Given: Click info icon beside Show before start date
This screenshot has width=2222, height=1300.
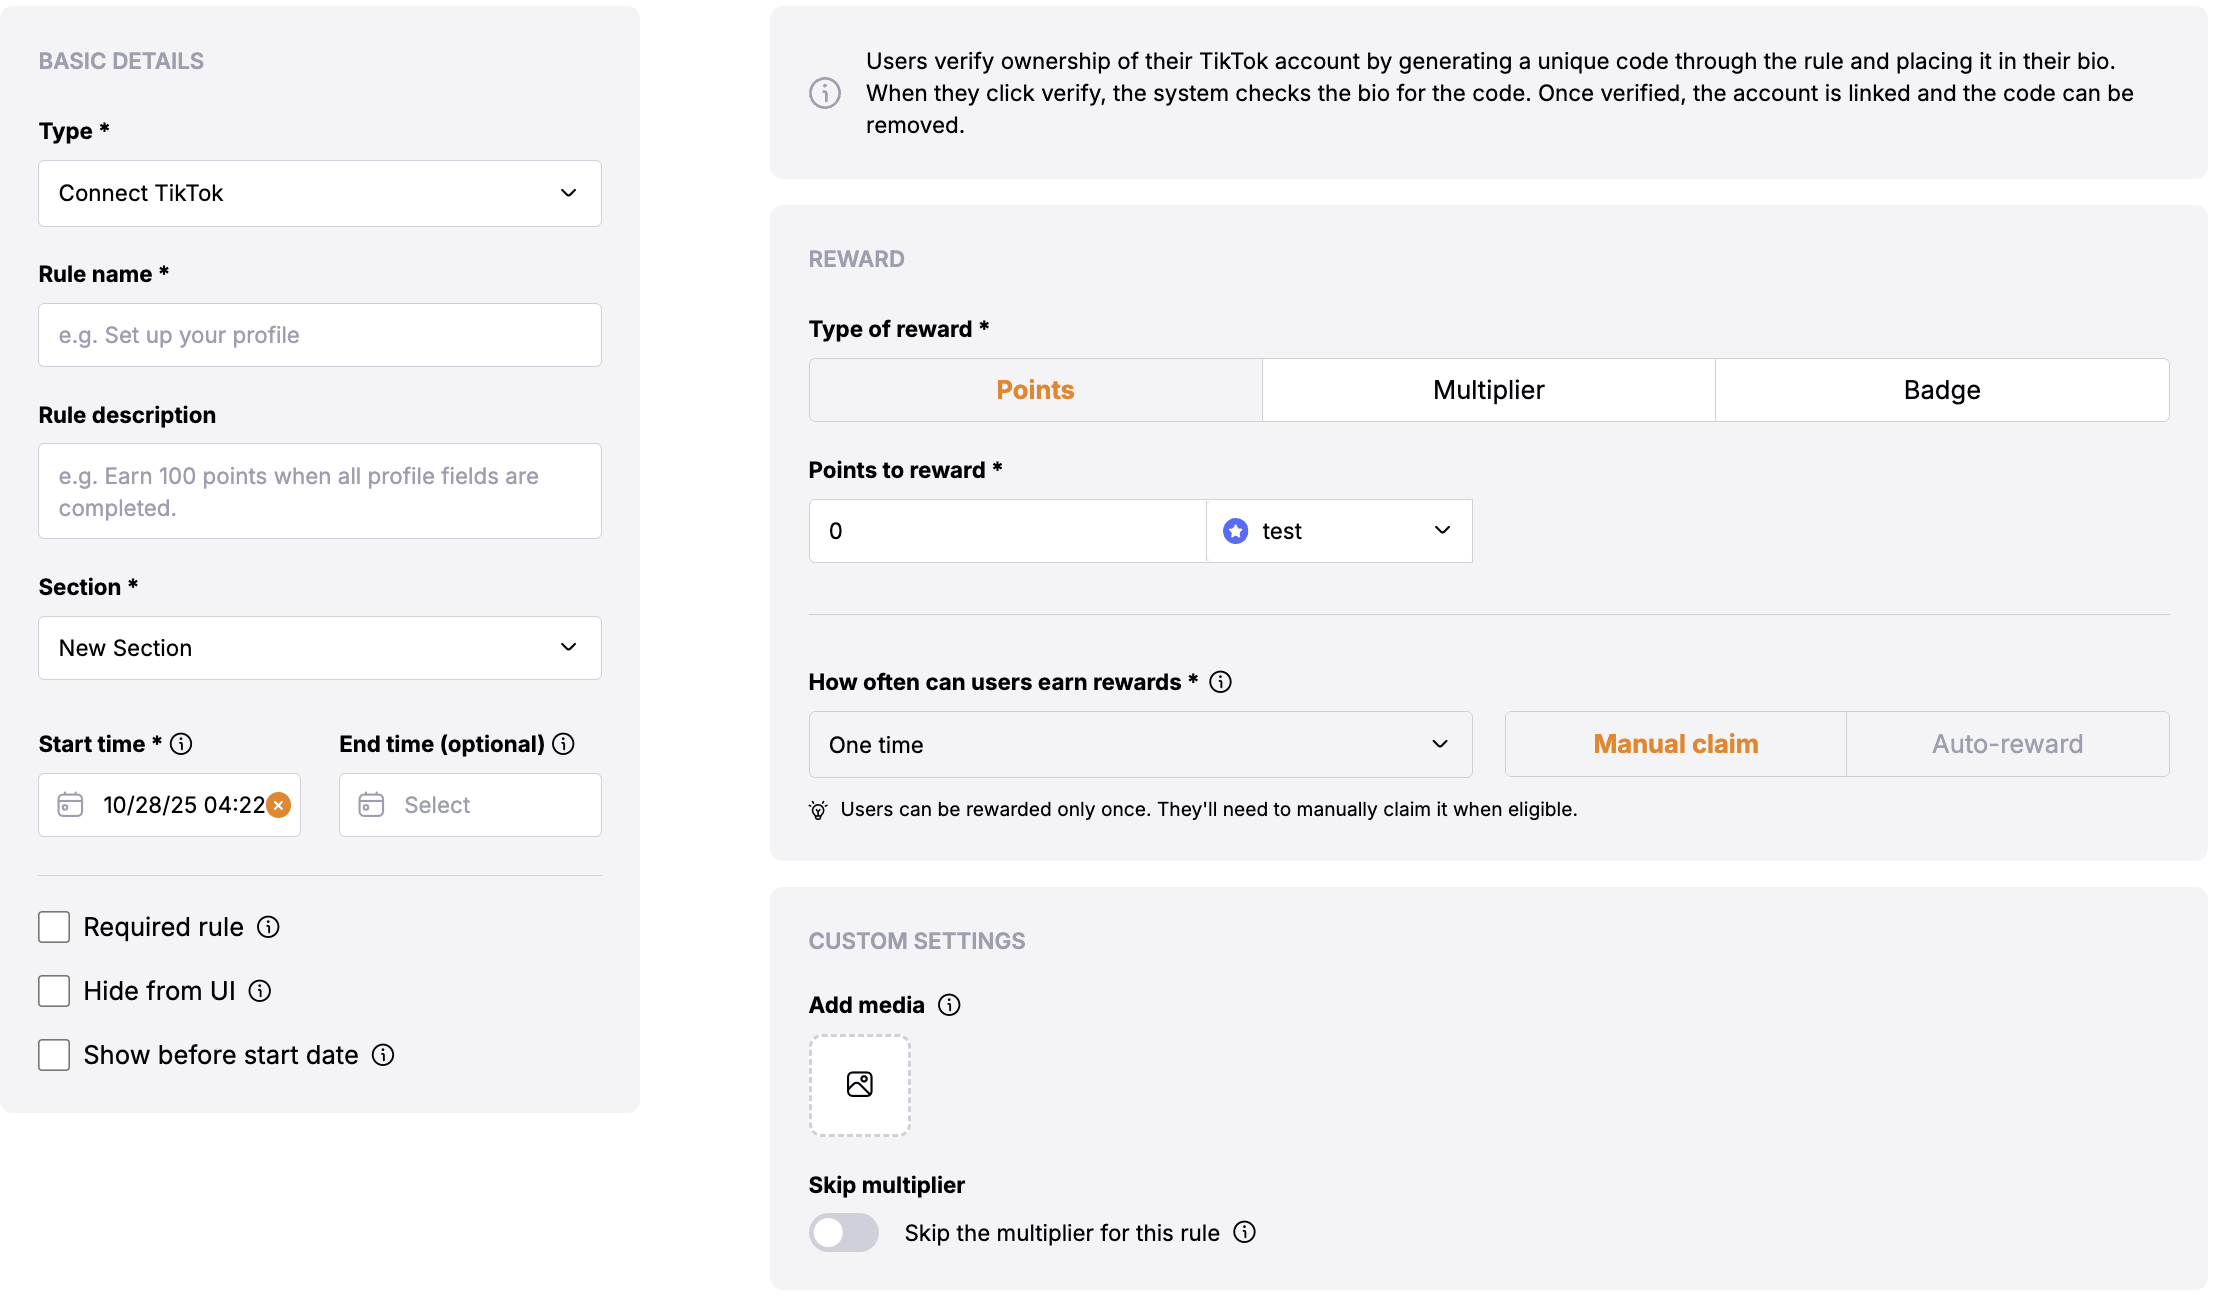Looking at the screenshot, I should coord(383,1055).
